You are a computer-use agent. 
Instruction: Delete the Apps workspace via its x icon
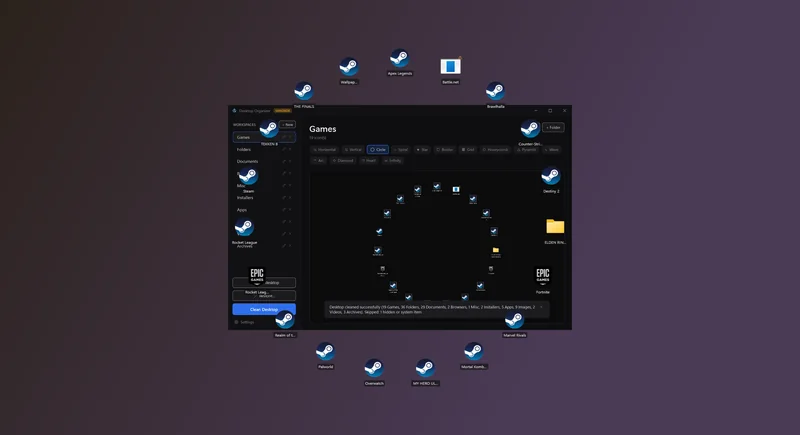(x=290, y=210)
